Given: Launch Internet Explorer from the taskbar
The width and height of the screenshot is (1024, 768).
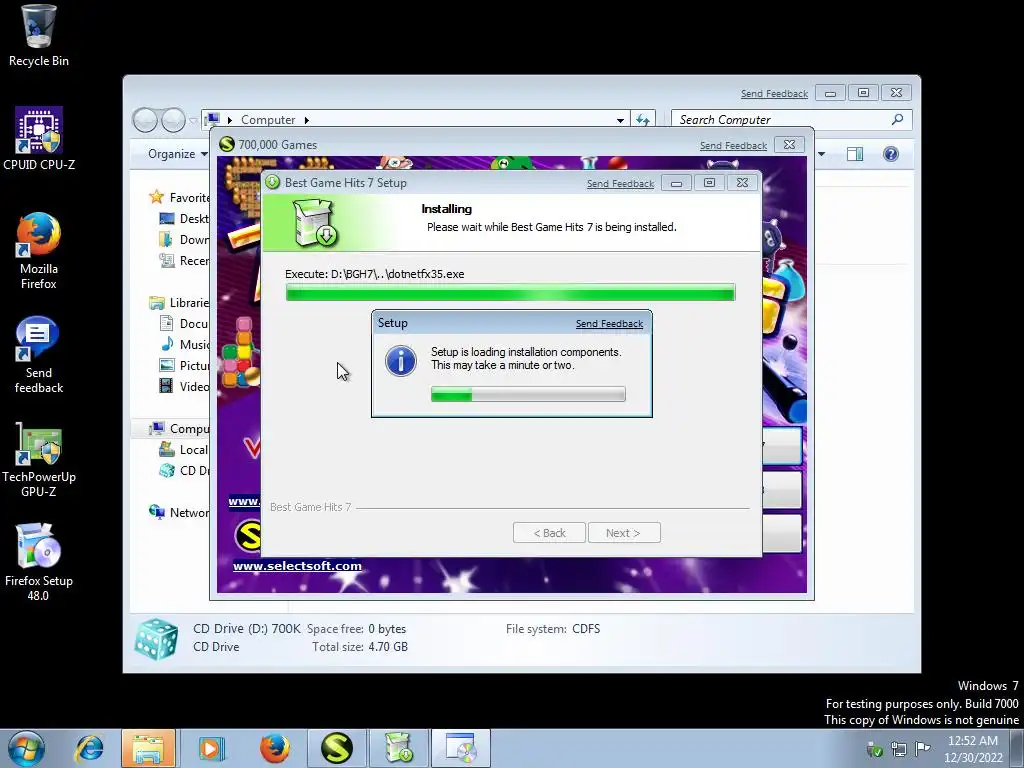Looking at the screenshot, I should pos(89,748).
